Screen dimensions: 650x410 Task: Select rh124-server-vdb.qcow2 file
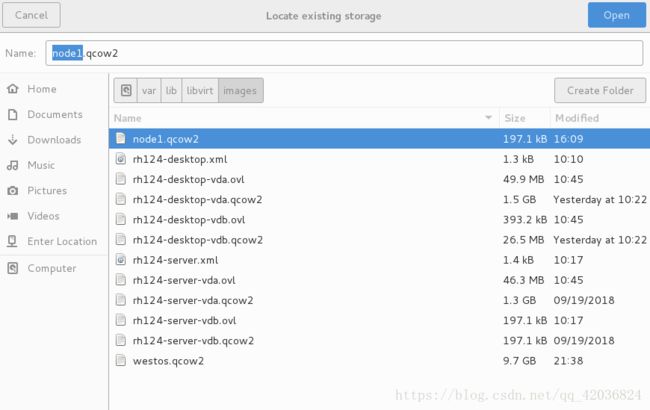pyautogui.click(x=379, y=341)
